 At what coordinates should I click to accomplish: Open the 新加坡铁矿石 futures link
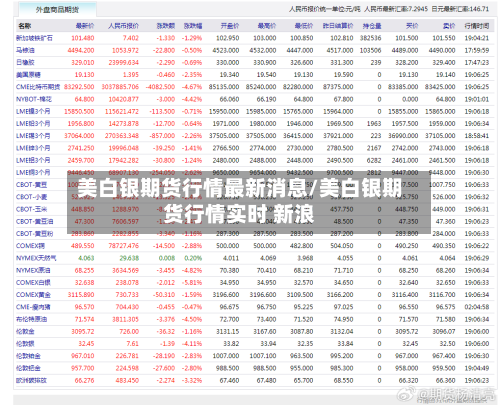[x=34, y=38]
